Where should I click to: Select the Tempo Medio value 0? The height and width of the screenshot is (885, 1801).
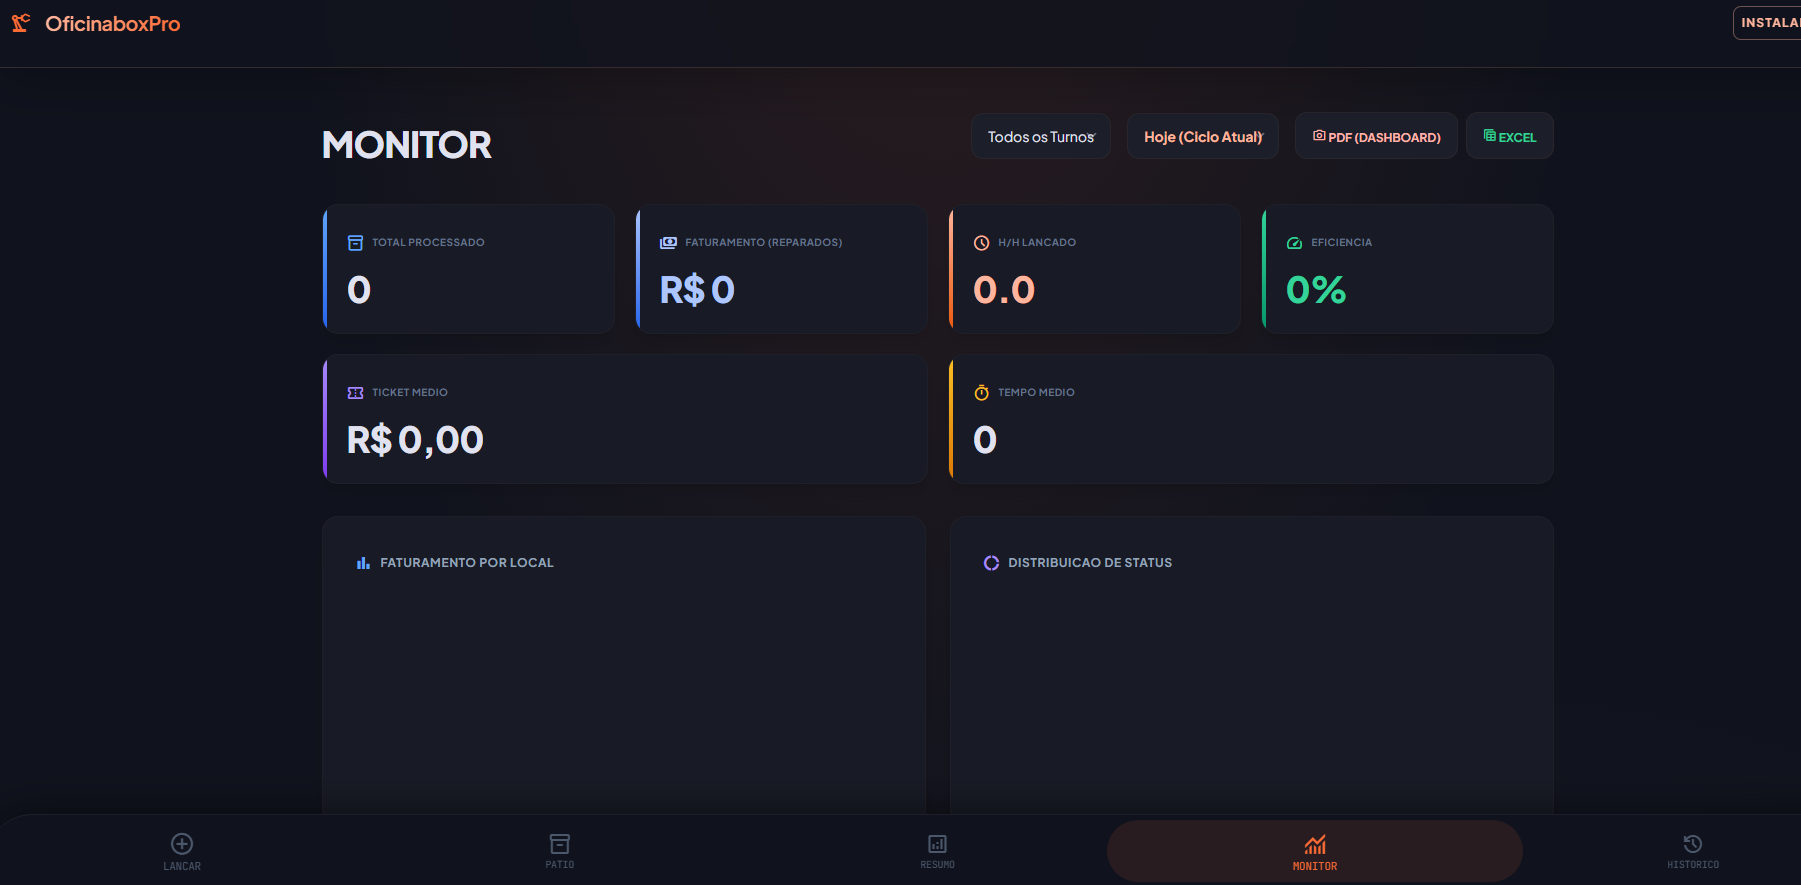(985, 440)
